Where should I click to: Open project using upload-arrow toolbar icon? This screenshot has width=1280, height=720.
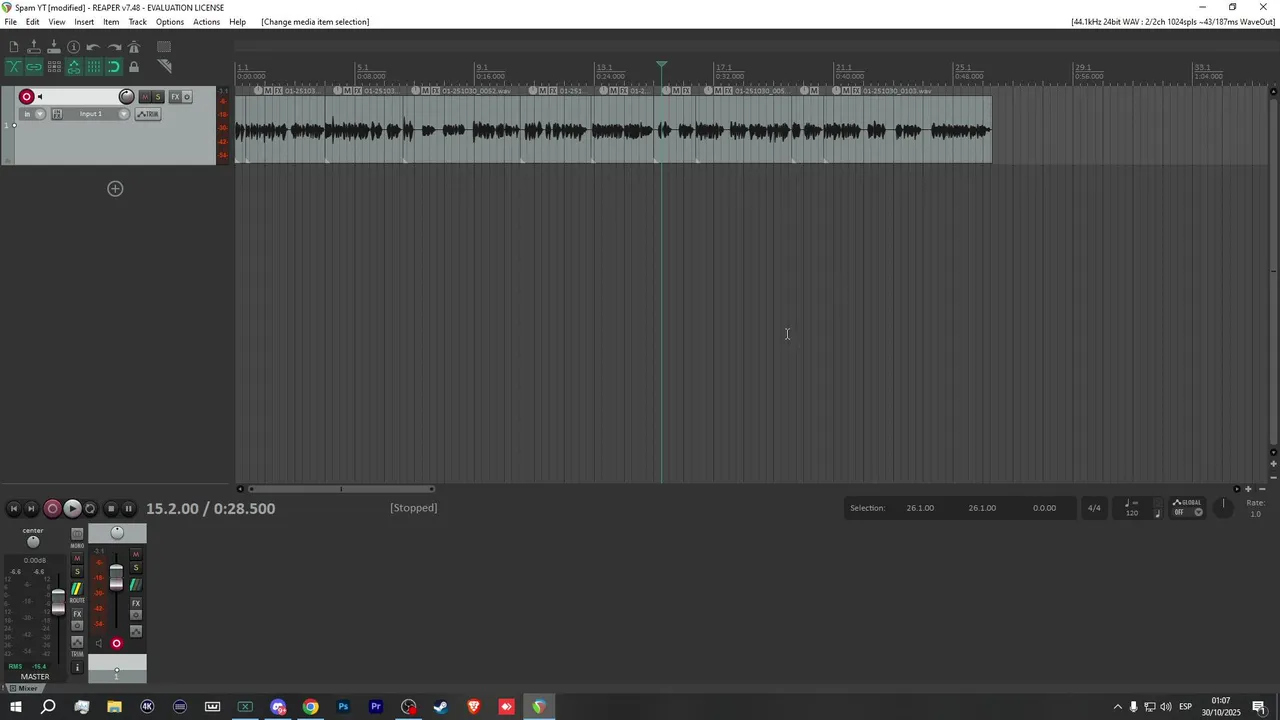pos(34,47)
